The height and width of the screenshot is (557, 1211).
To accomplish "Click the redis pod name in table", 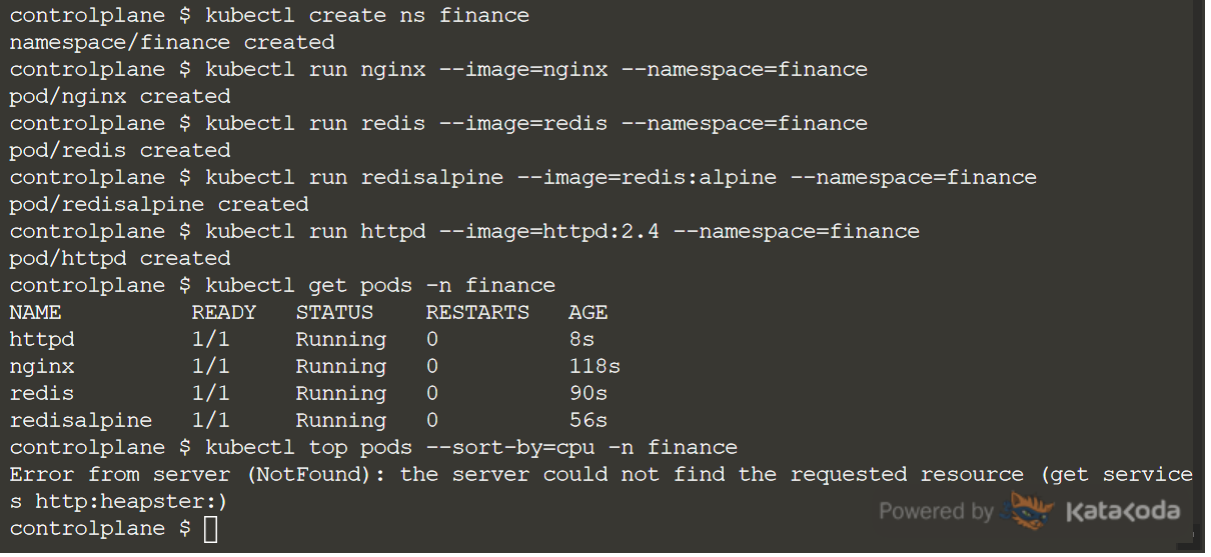I will [42, 393].
